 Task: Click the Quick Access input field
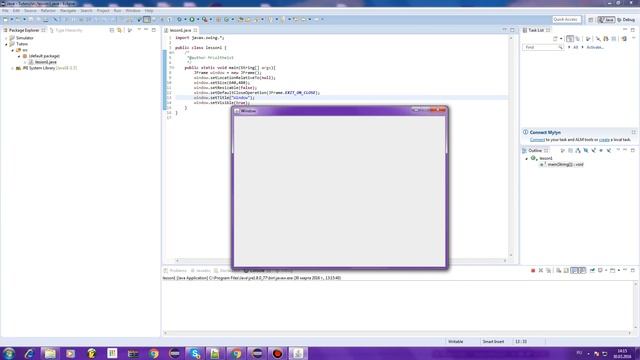(567, 19)
